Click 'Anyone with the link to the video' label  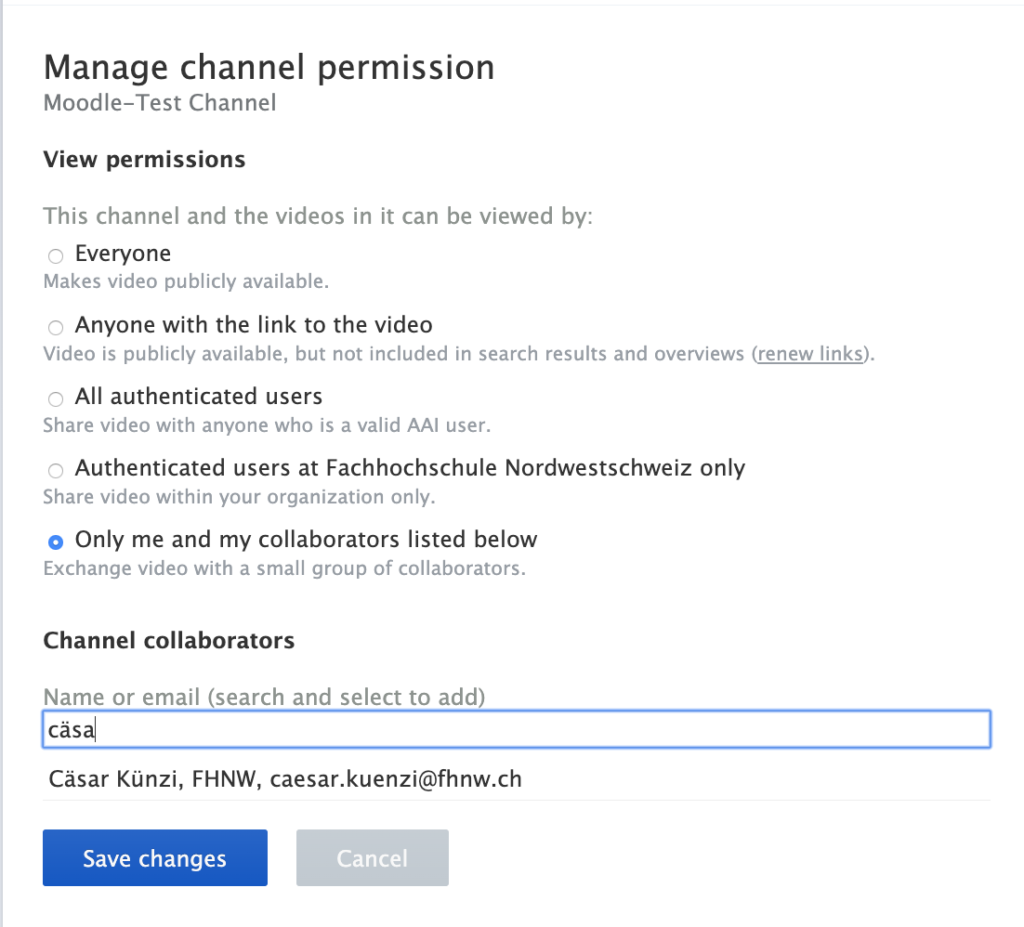point(253,325)
